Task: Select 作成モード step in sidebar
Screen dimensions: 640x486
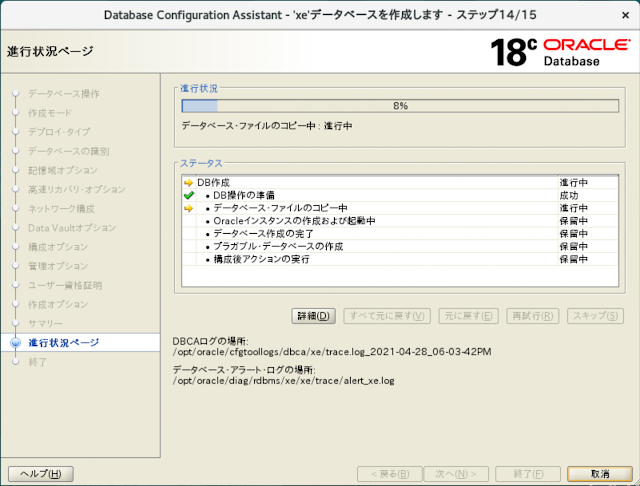Action: (50, 113)
